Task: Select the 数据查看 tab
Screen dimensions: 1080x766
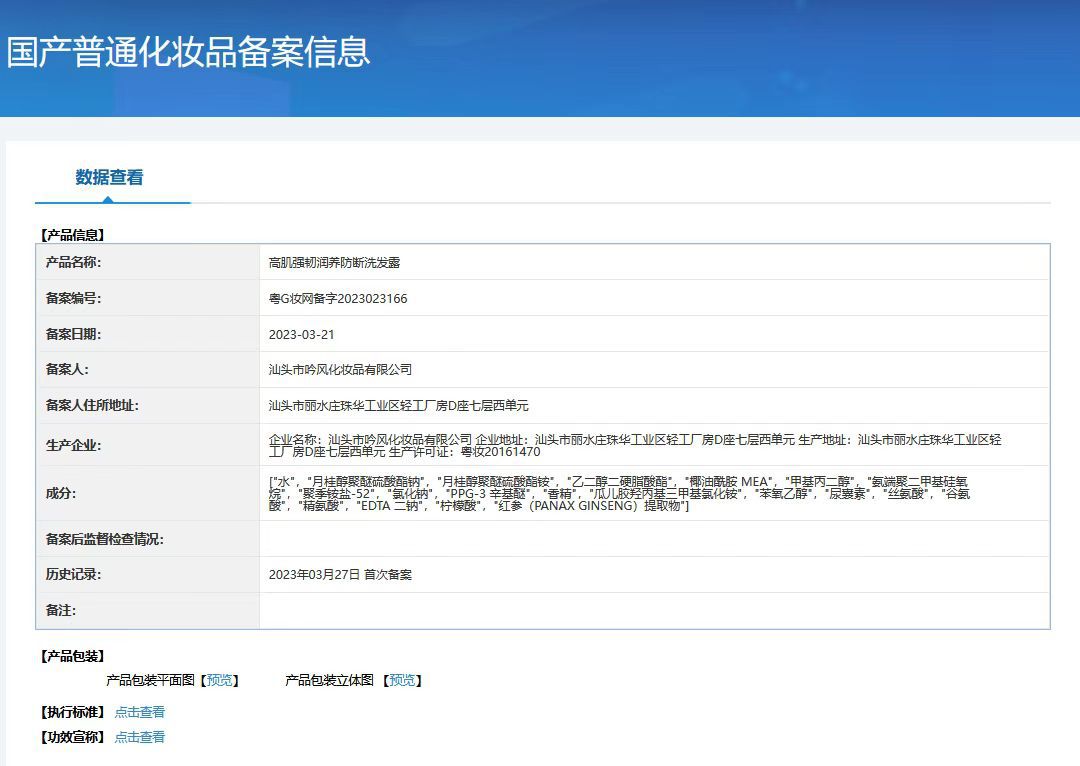Action: click(110, 178)
